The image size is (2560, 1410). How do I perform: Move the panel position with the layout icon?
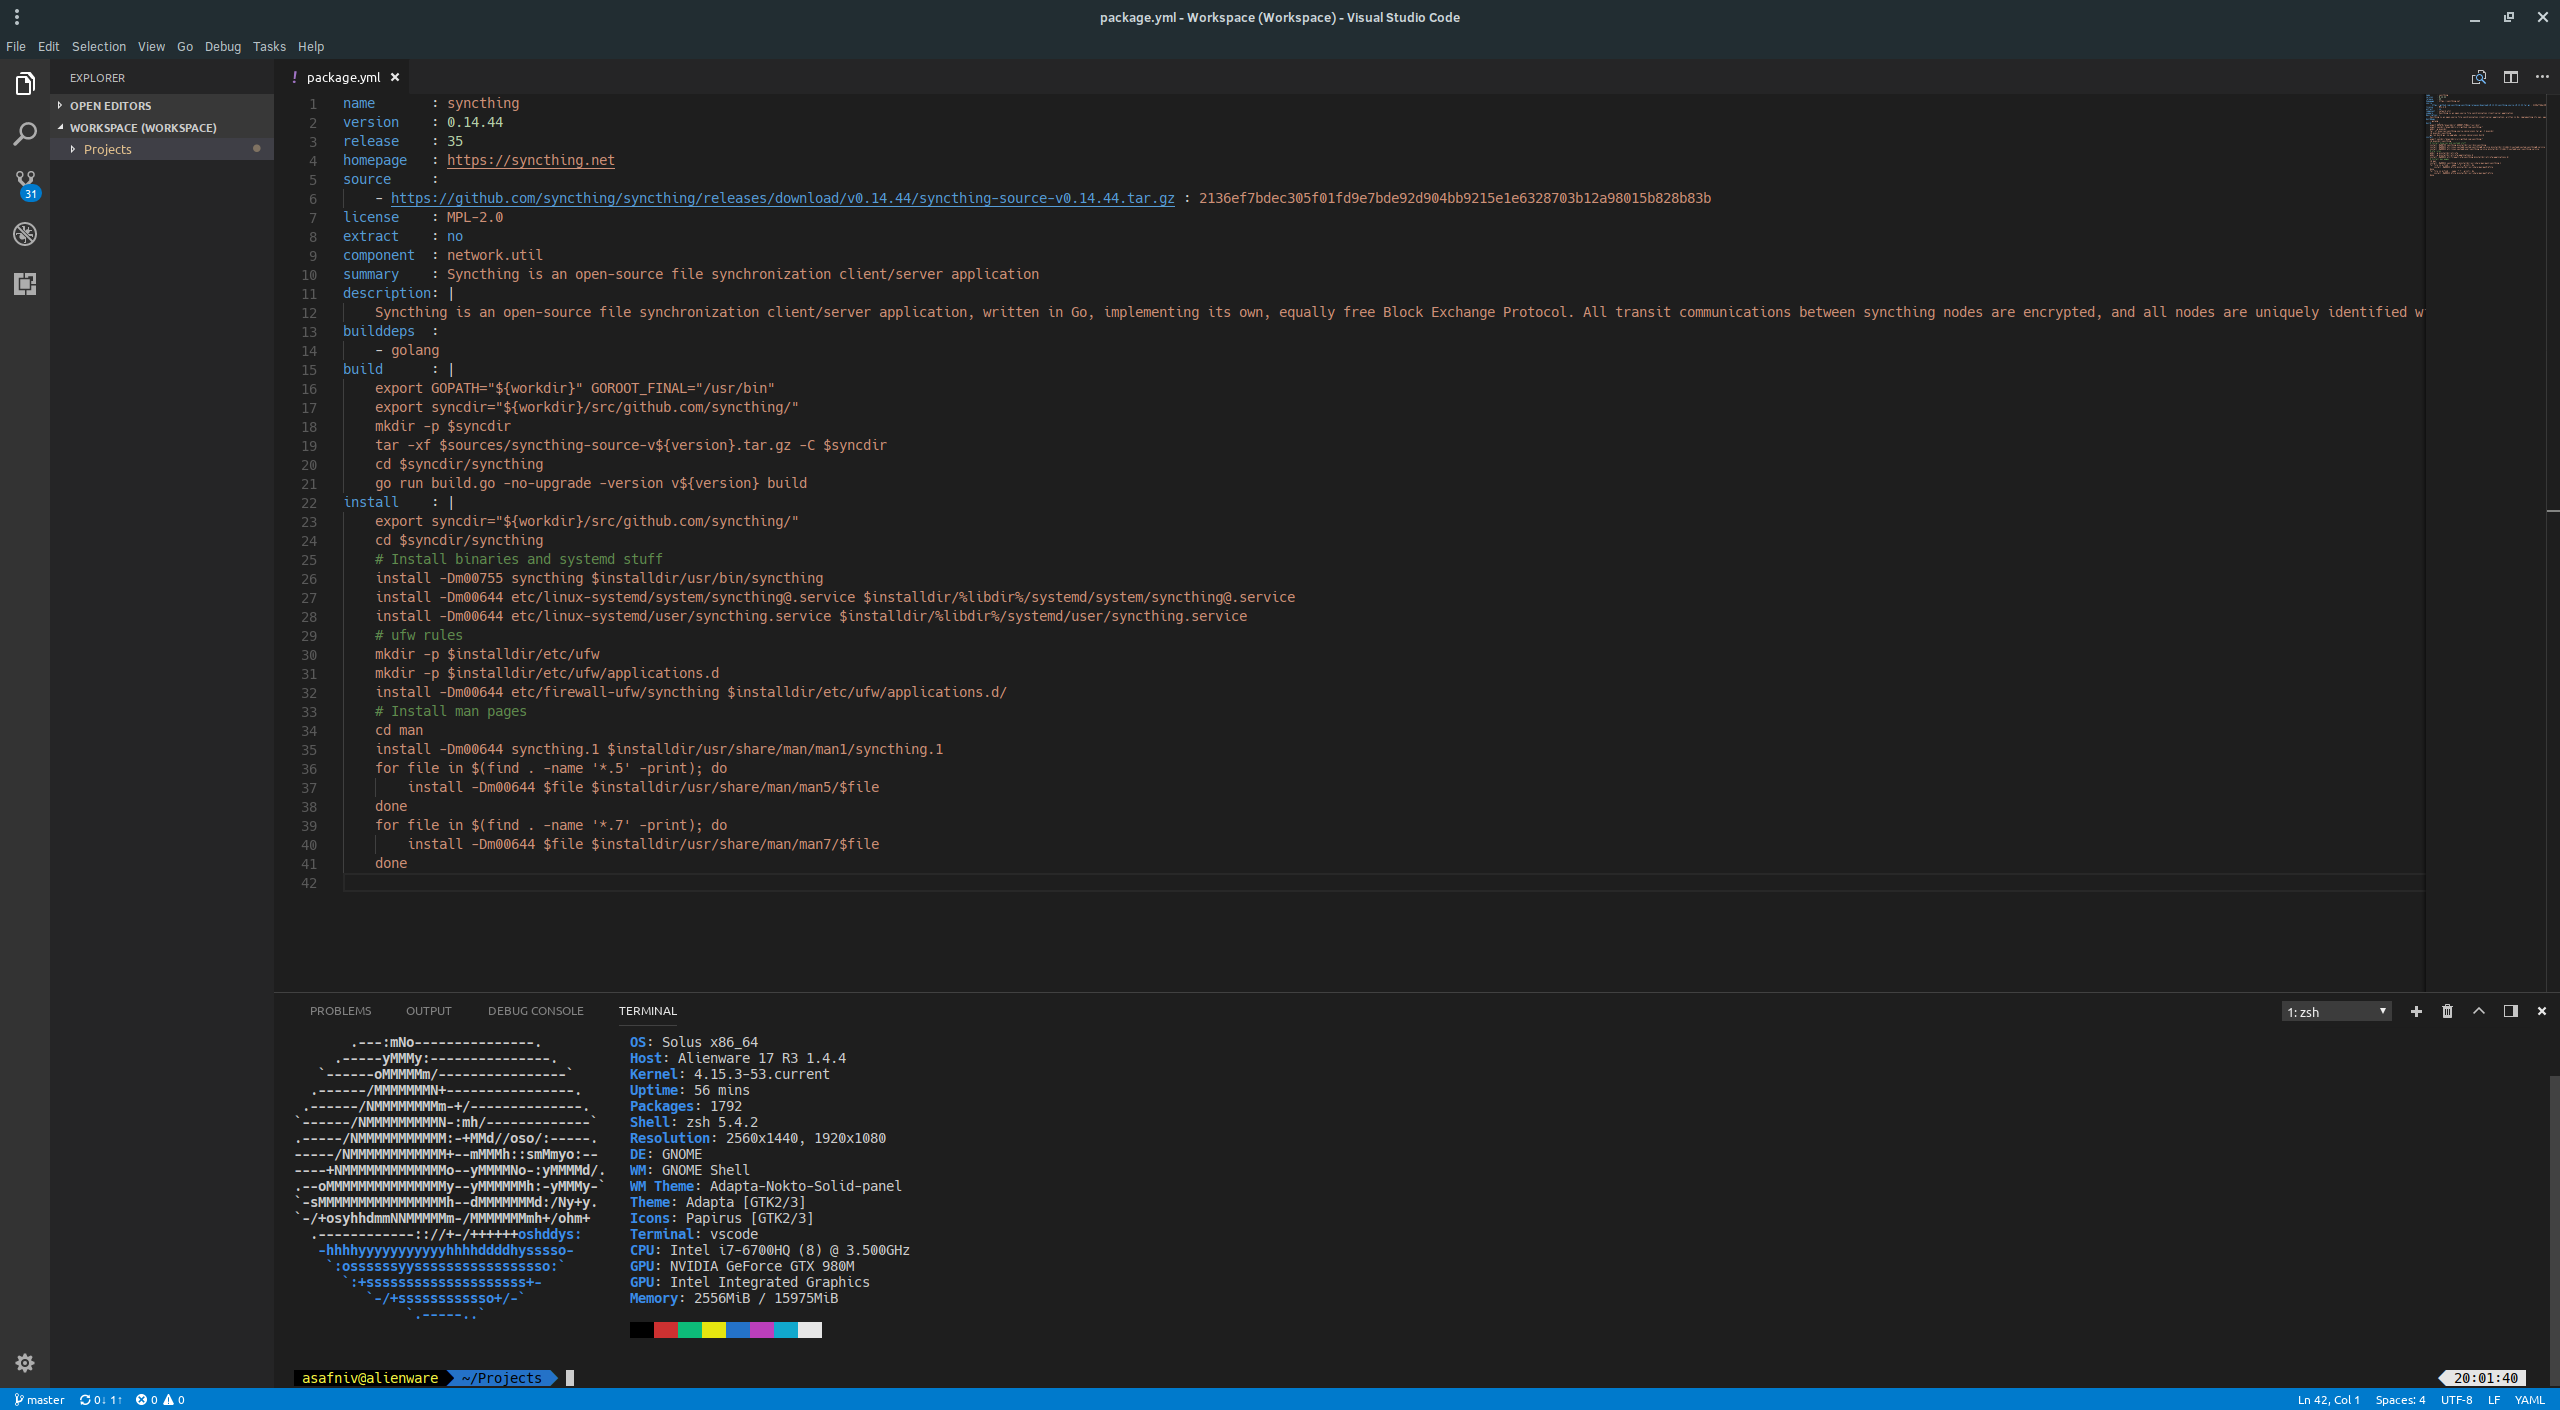pyautogui.click(x=2510, y=1011)
